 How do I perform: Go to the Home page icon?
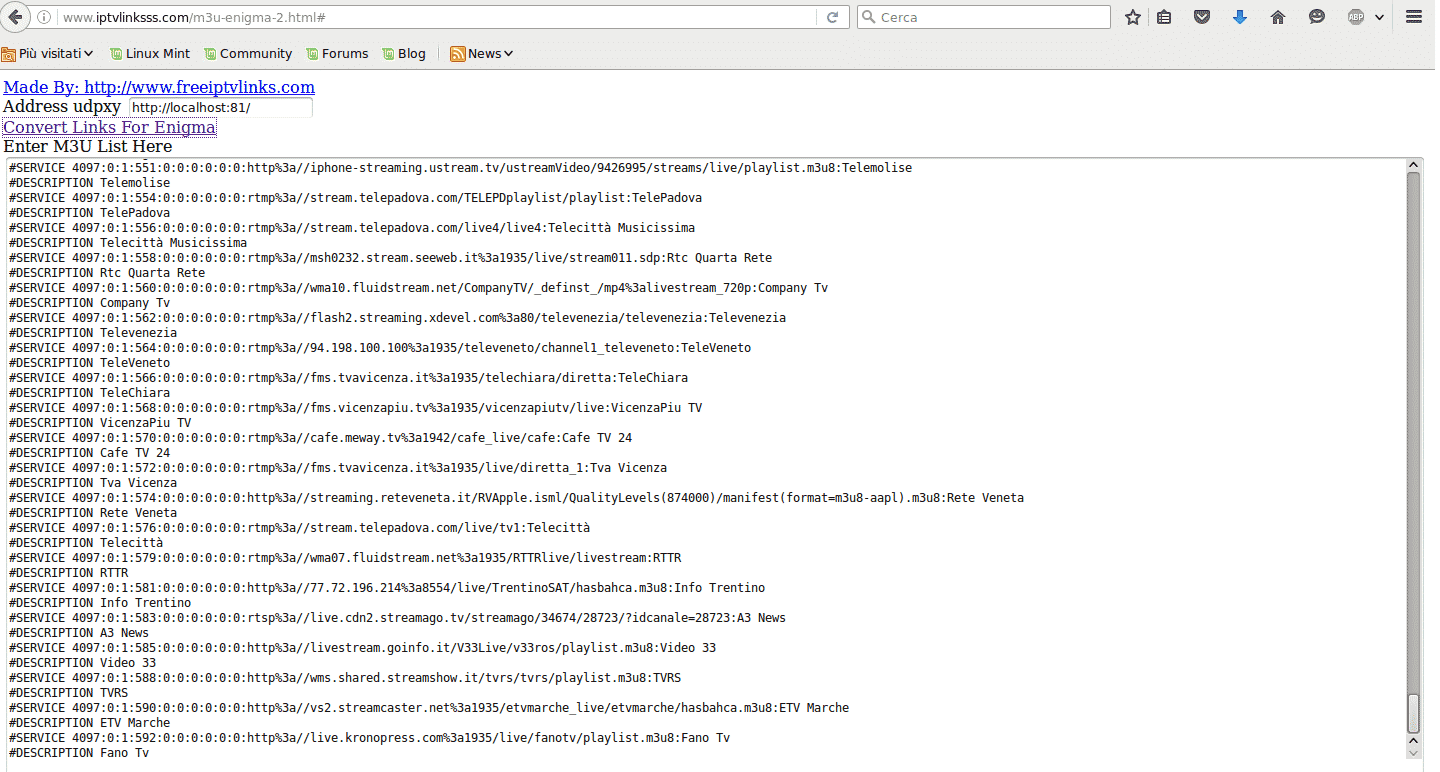click(x=1278, y=17)
